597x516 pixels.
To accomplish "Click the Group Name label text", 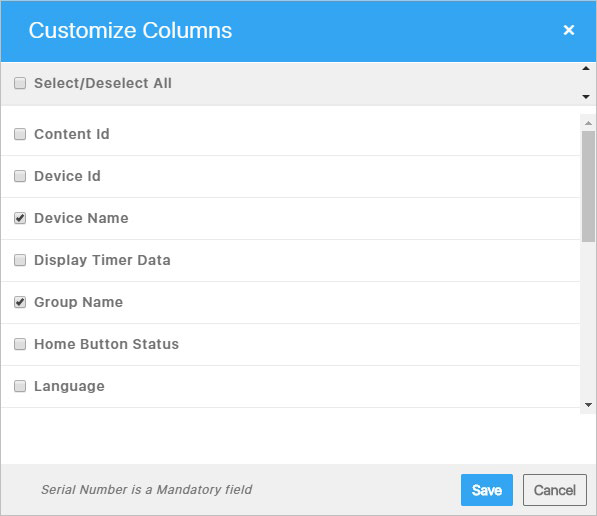I will (78, 302).
